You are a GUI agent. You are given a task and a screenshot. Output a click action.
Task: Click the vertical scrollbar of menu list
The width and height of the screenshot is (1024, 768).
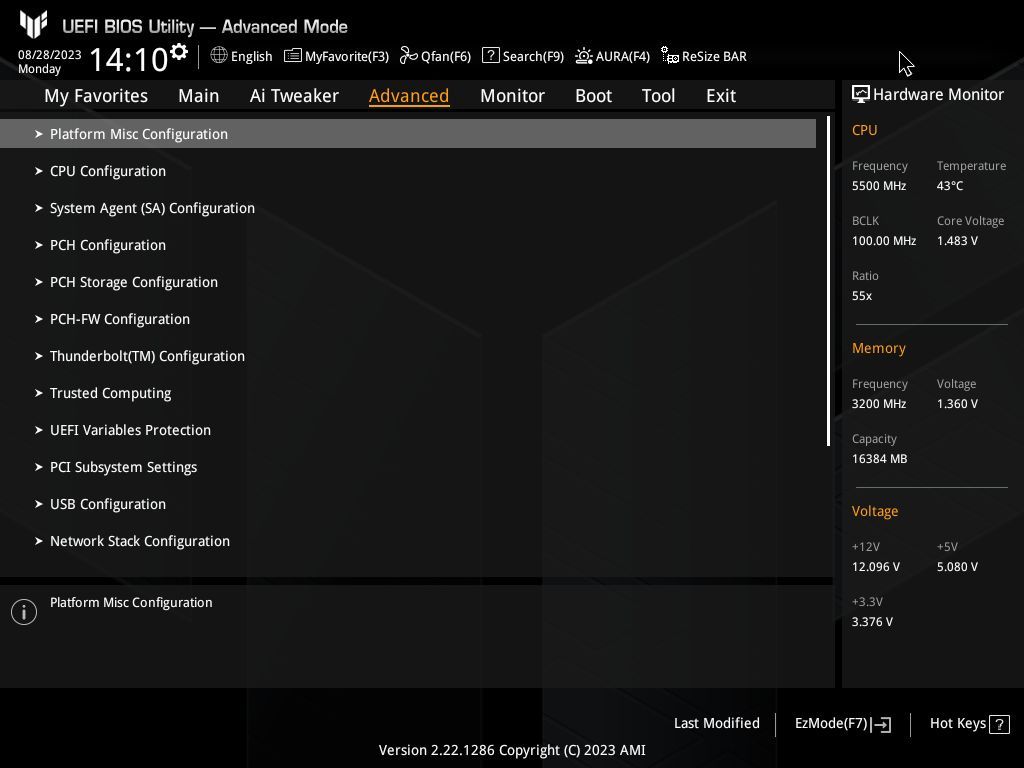pos(829,281)
